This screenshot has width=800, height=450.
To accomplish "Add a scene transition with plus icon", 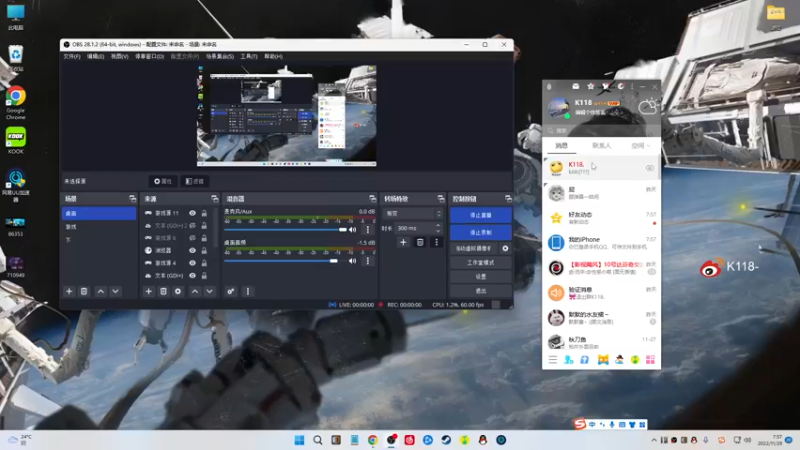I will click(x=403, y=242).
